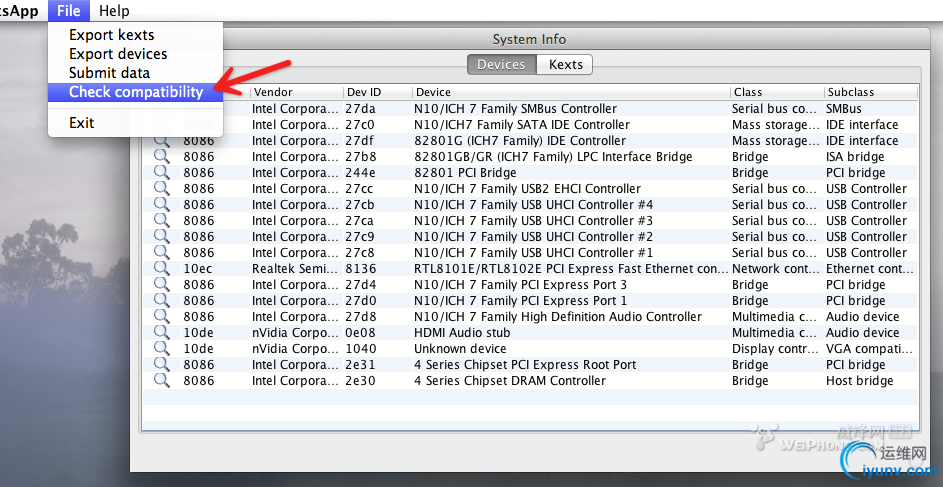Click the Realtek Semi... vendor cell
Image resolution: width=943 pixels, height=487 pixels.
295,268
